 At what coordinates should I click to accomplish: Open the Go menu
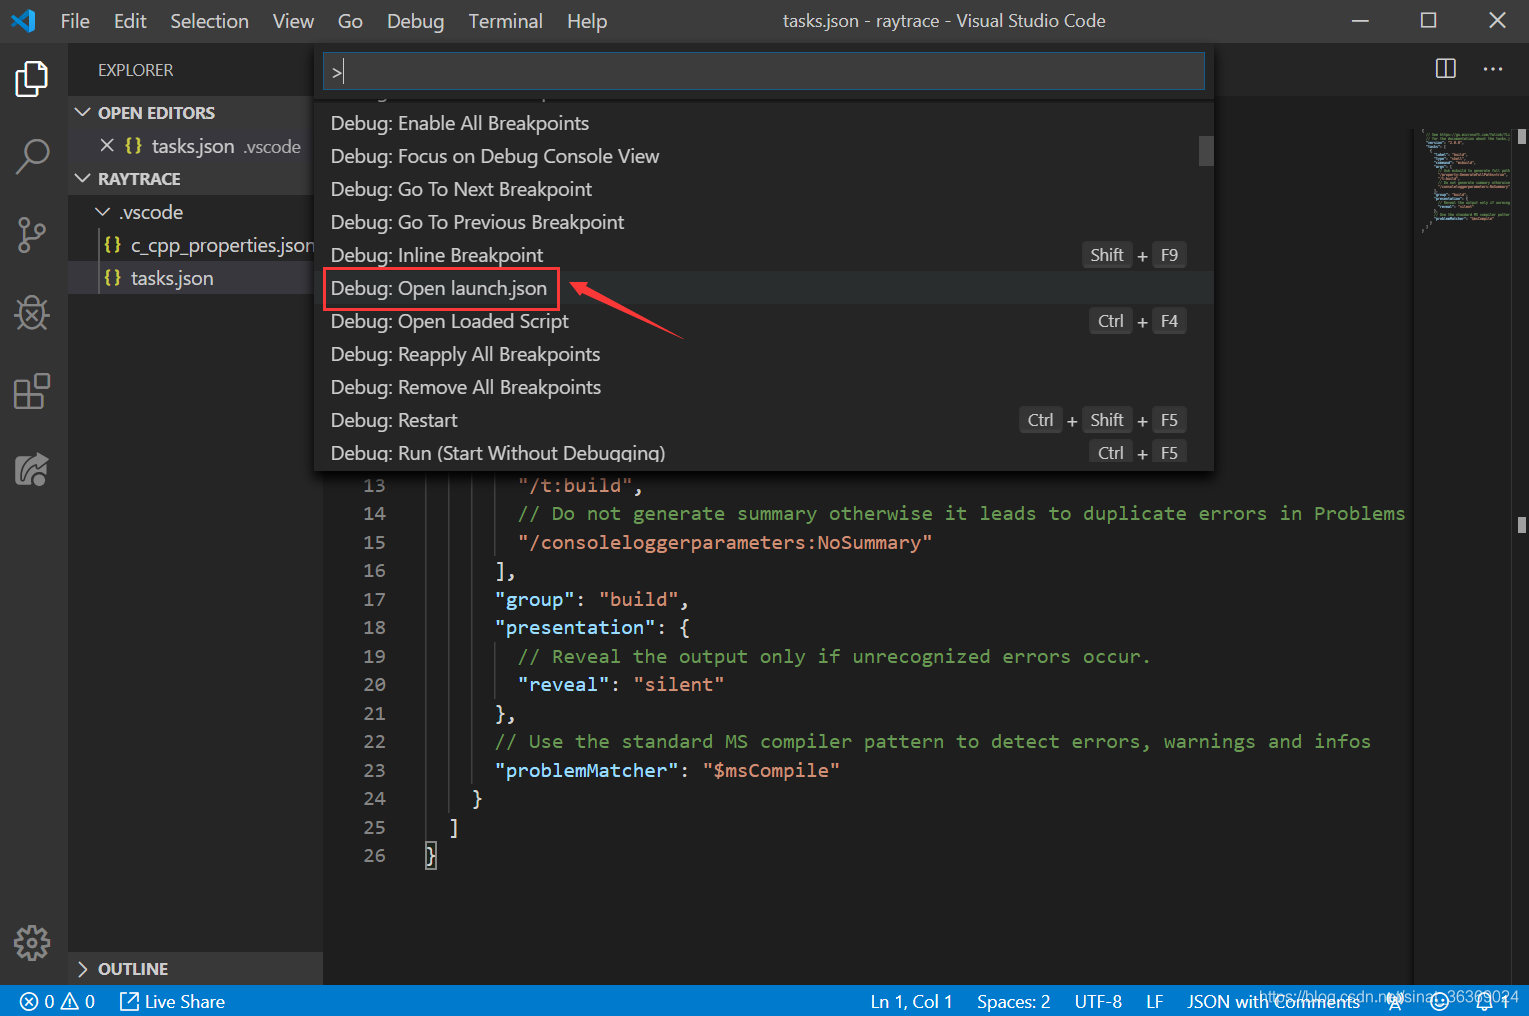(350, 21)
